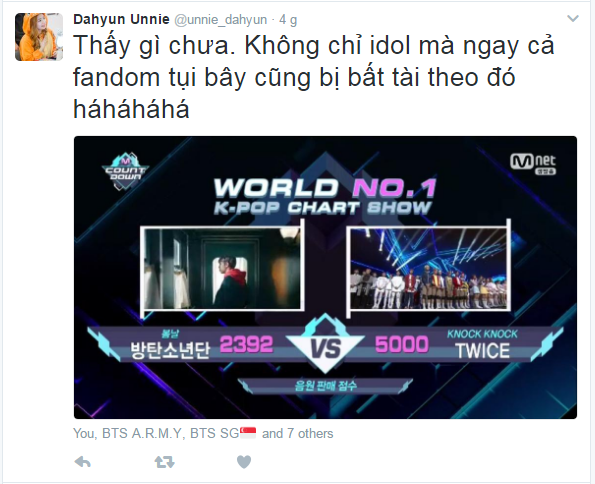Click the M Countdown logo in the image
Screen dimensions: 595x484
click(x=125, y=171)
